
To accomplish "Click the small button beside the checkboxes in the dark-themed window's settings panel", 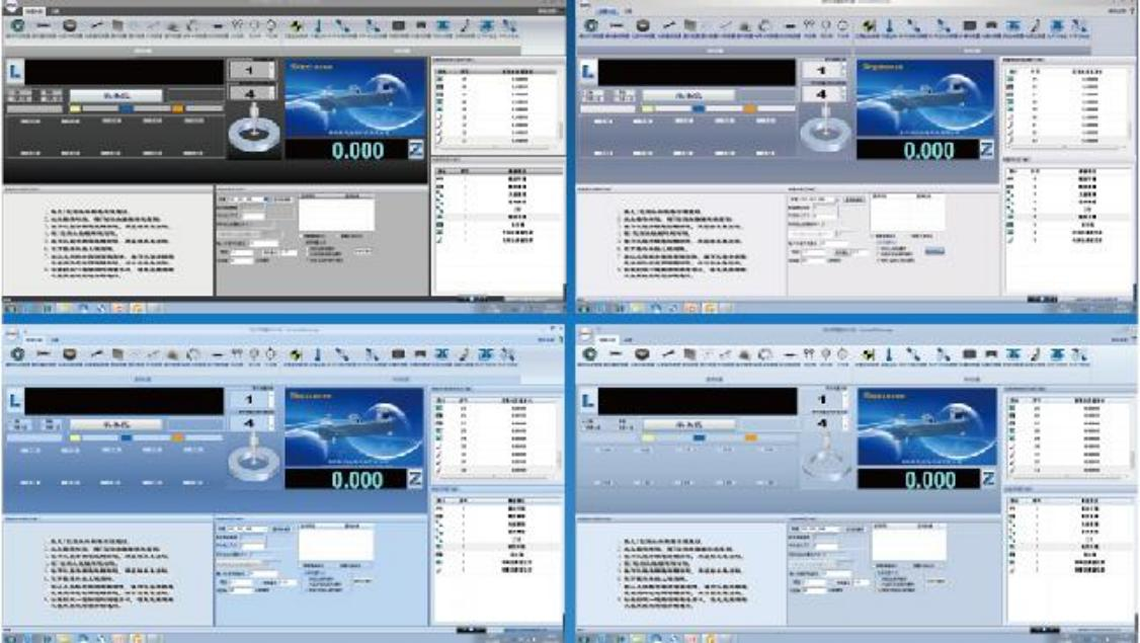I will tap(362, 251).
